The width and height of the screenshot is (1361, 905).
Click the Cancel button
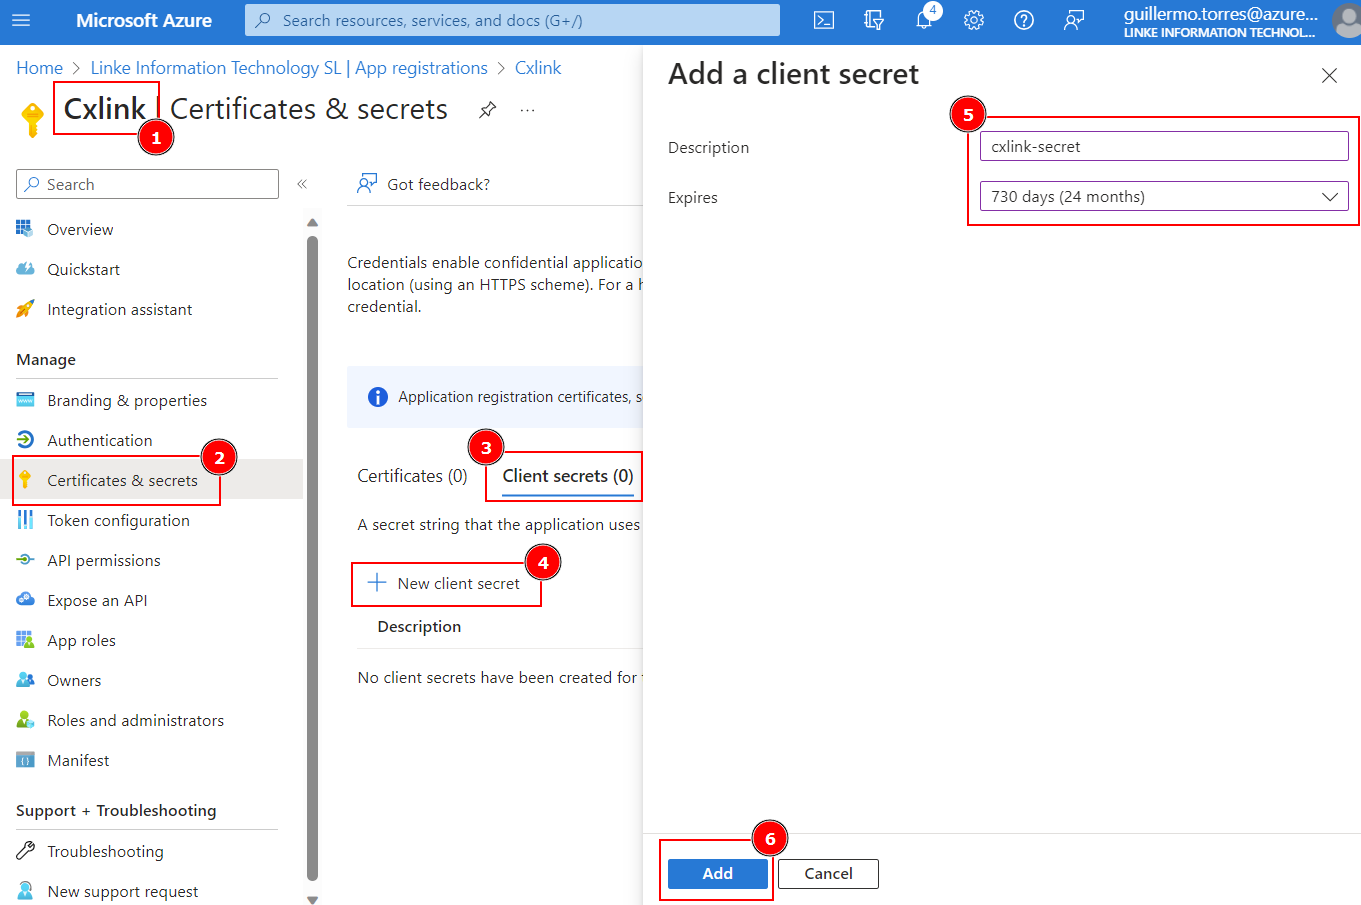pos(828,873)
